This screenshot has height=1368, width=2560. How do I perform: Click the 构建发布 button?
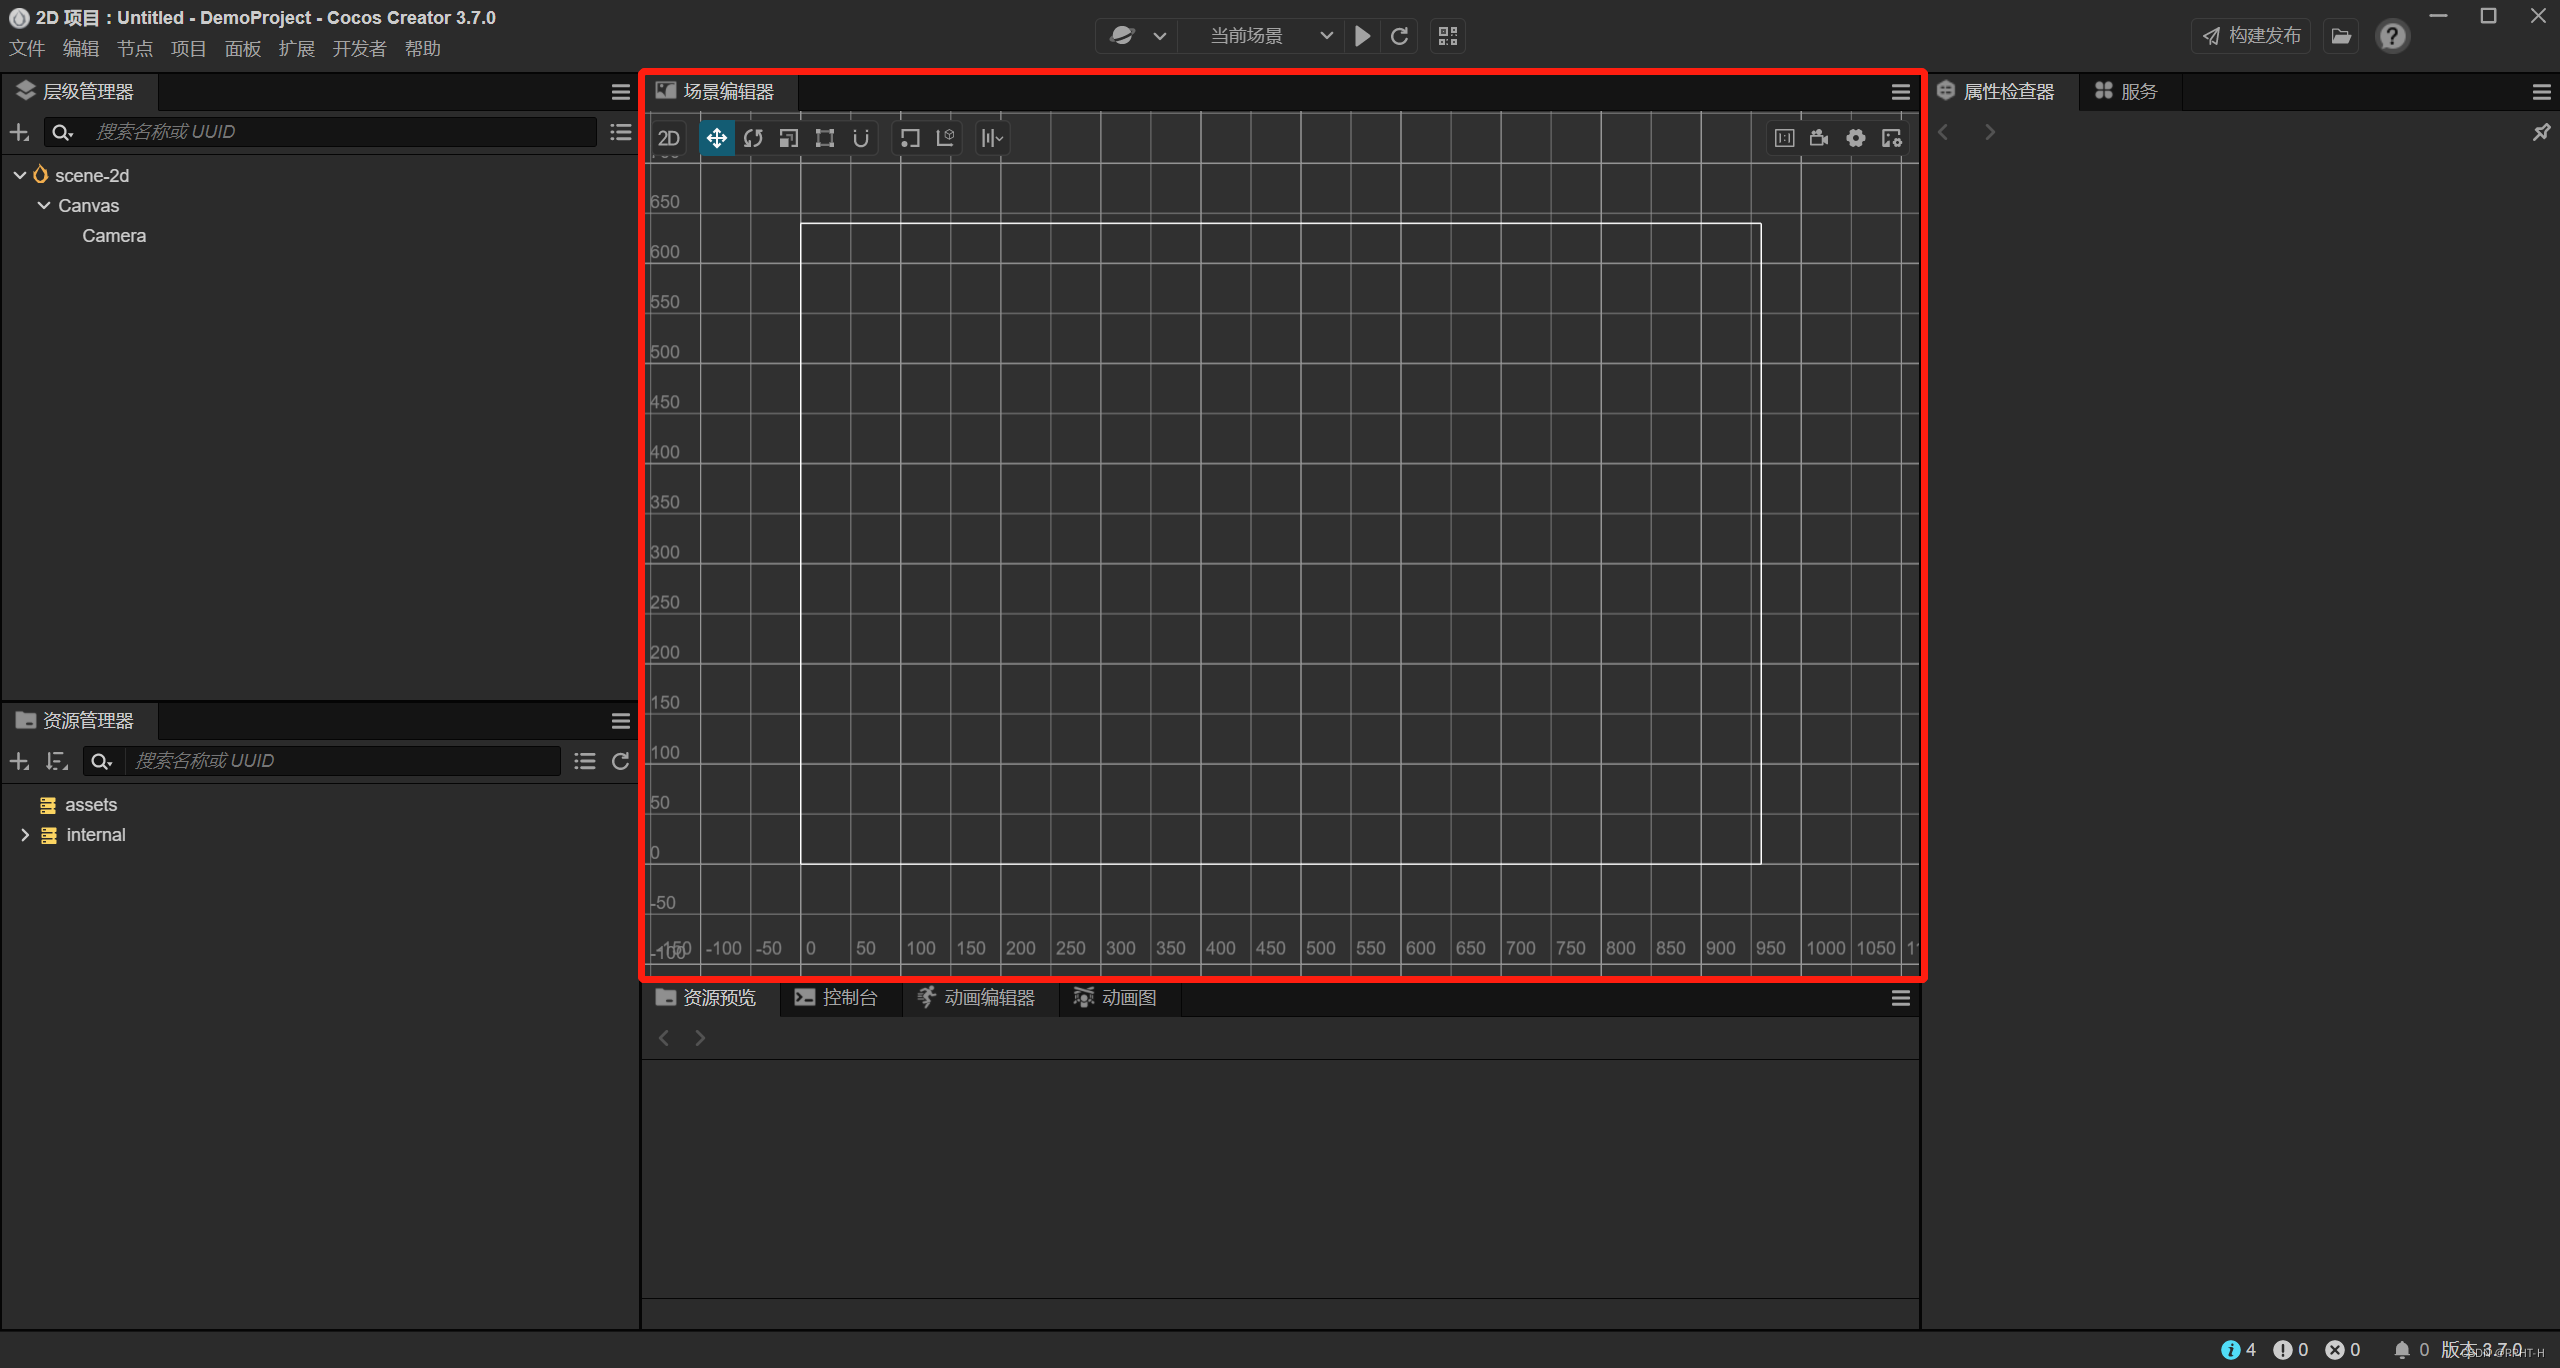click(x=2251, y=36)
